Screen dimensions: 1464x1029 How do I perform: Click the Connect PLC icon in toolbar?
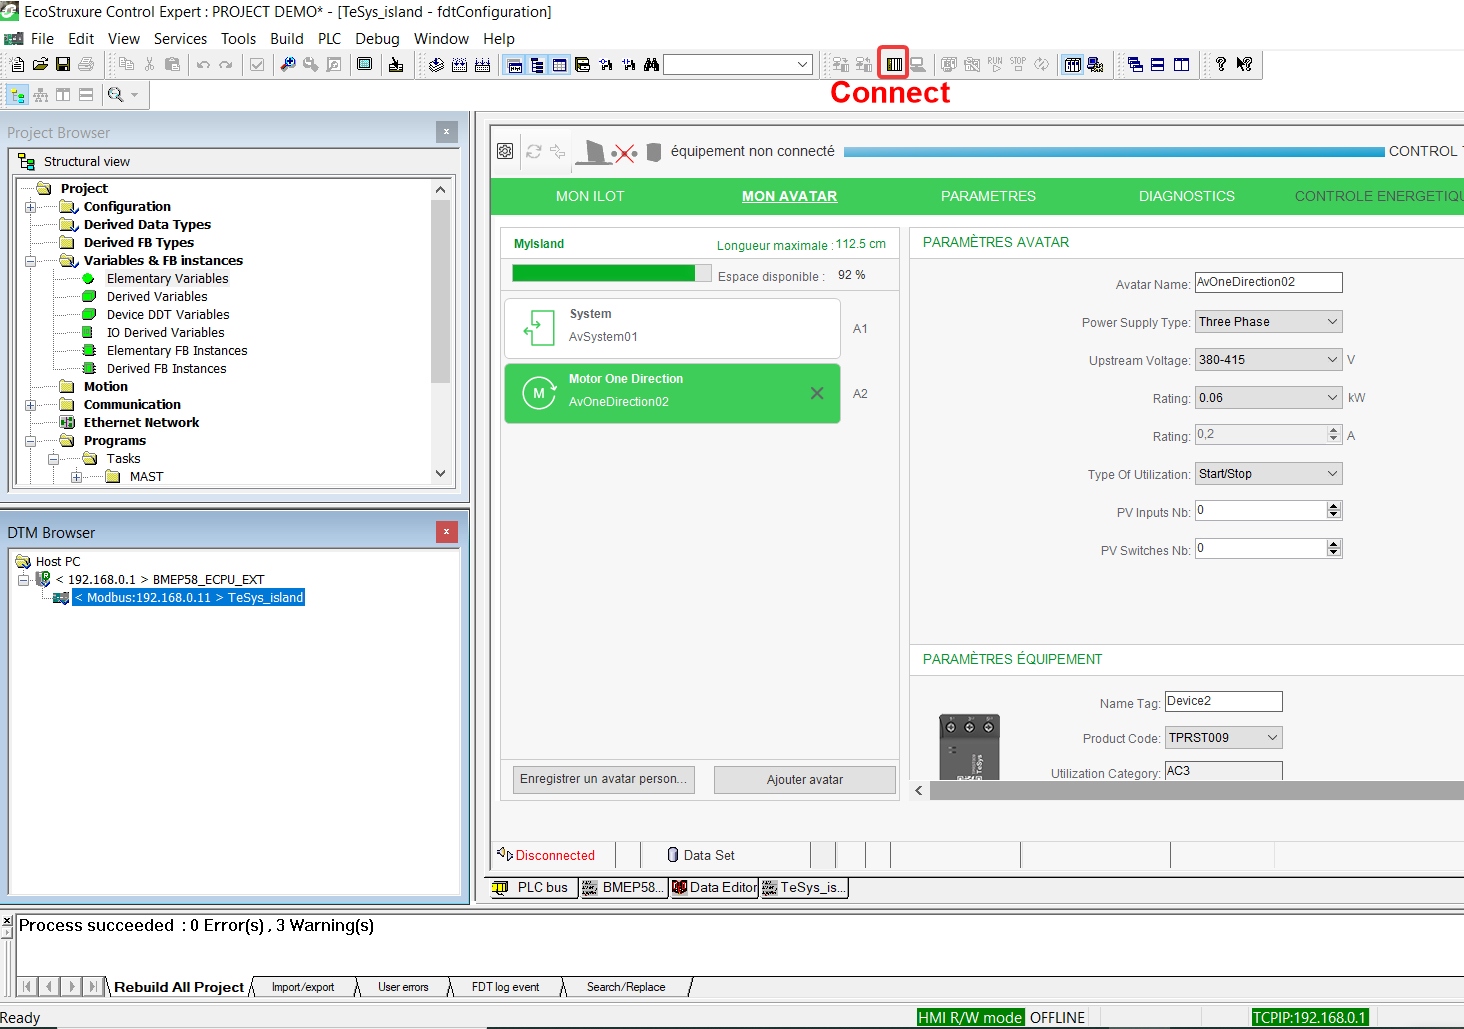[x=893, y=64]
